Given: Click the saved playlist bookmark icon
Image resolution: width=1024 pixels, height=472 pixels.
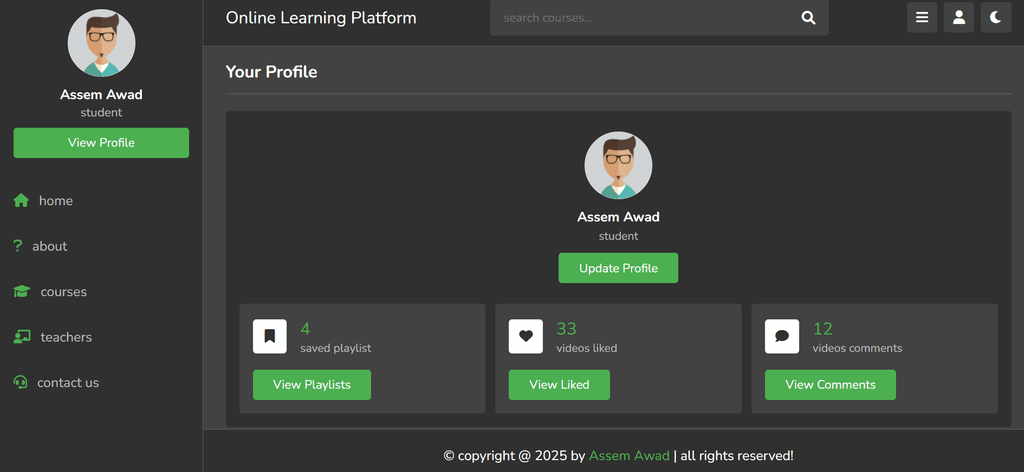Looking at the screenshot, I should 270,336.
